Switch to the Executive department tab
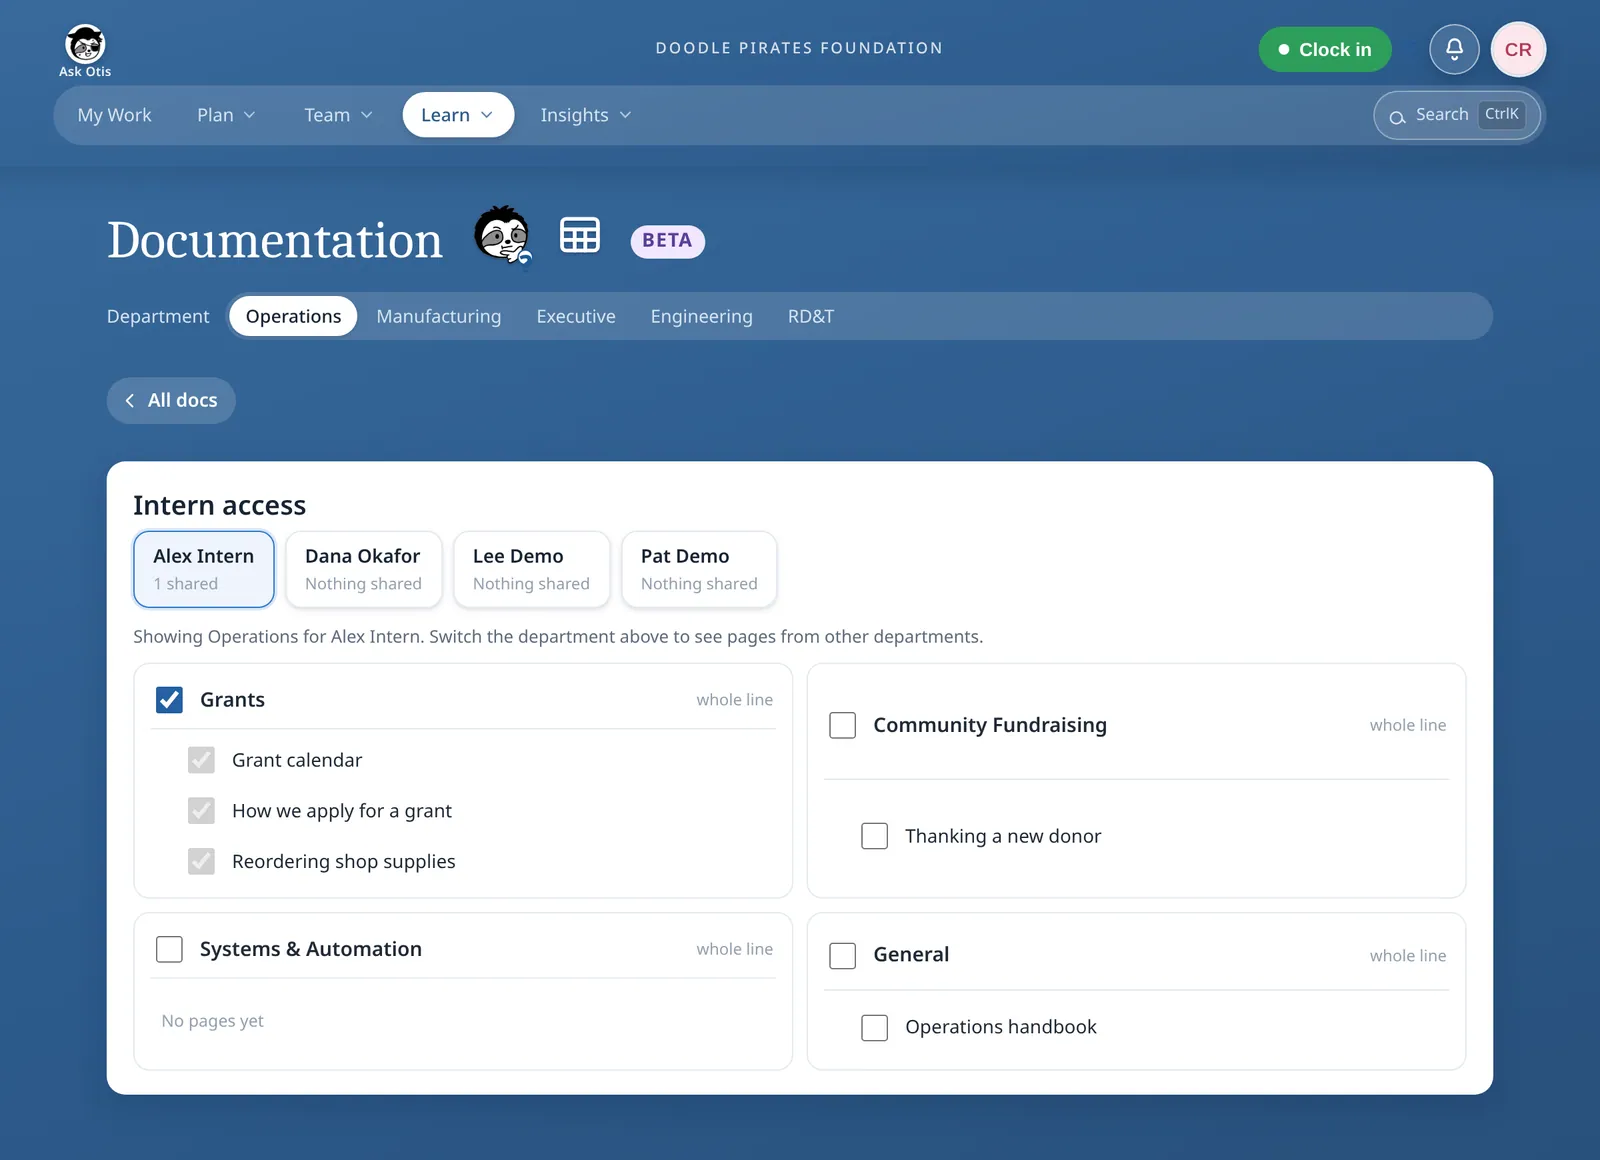Viewport: 1600px width, 1160px height. pos(576,316)
